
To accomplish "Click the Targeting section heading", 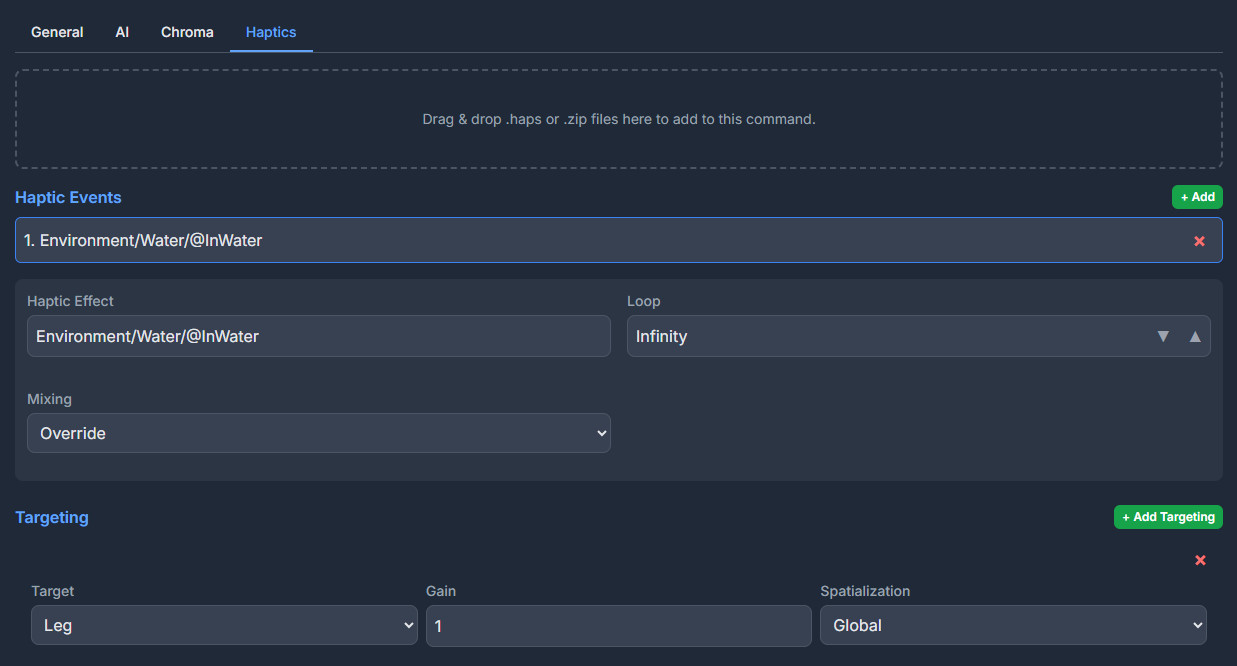I will point(52,517).
